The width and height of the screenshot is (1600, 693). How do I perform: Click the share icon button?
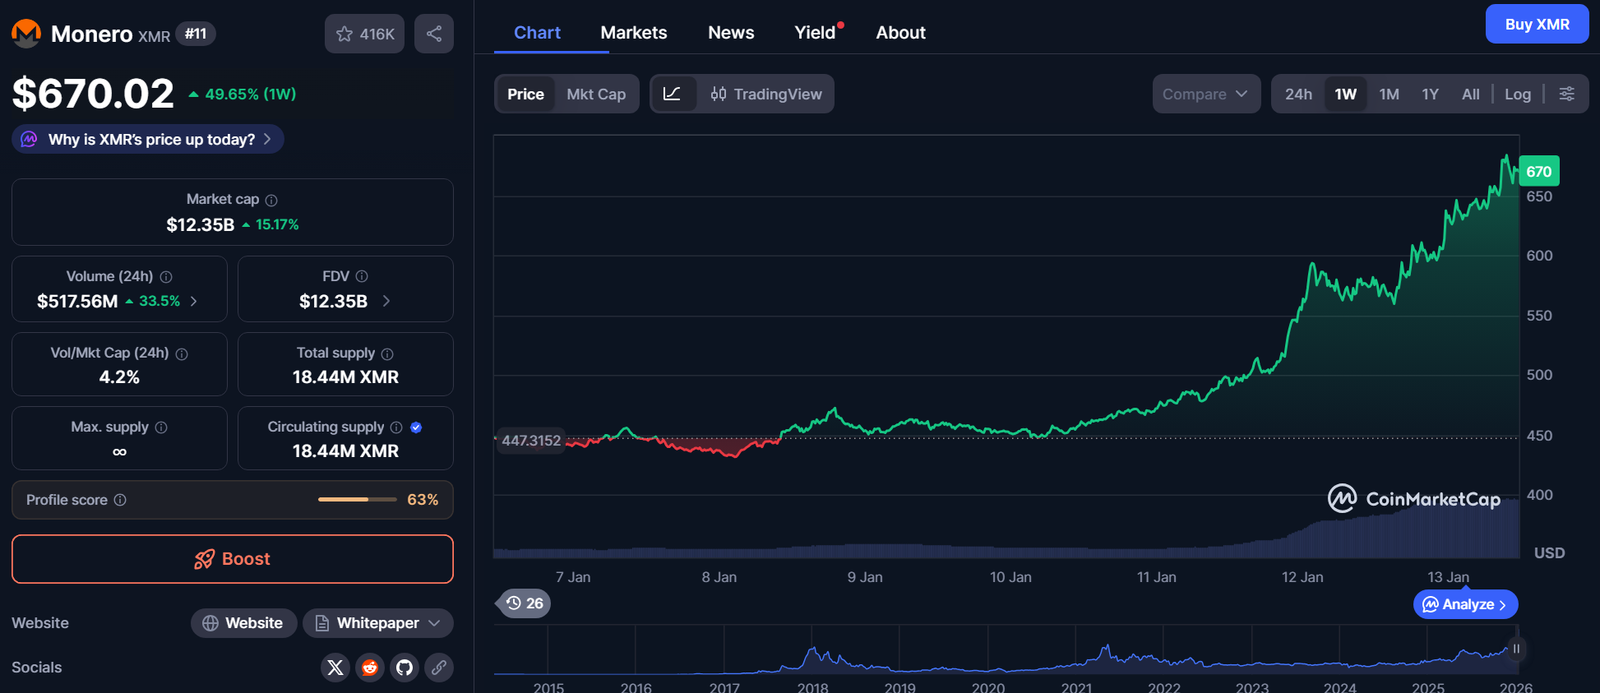[434, 34]
